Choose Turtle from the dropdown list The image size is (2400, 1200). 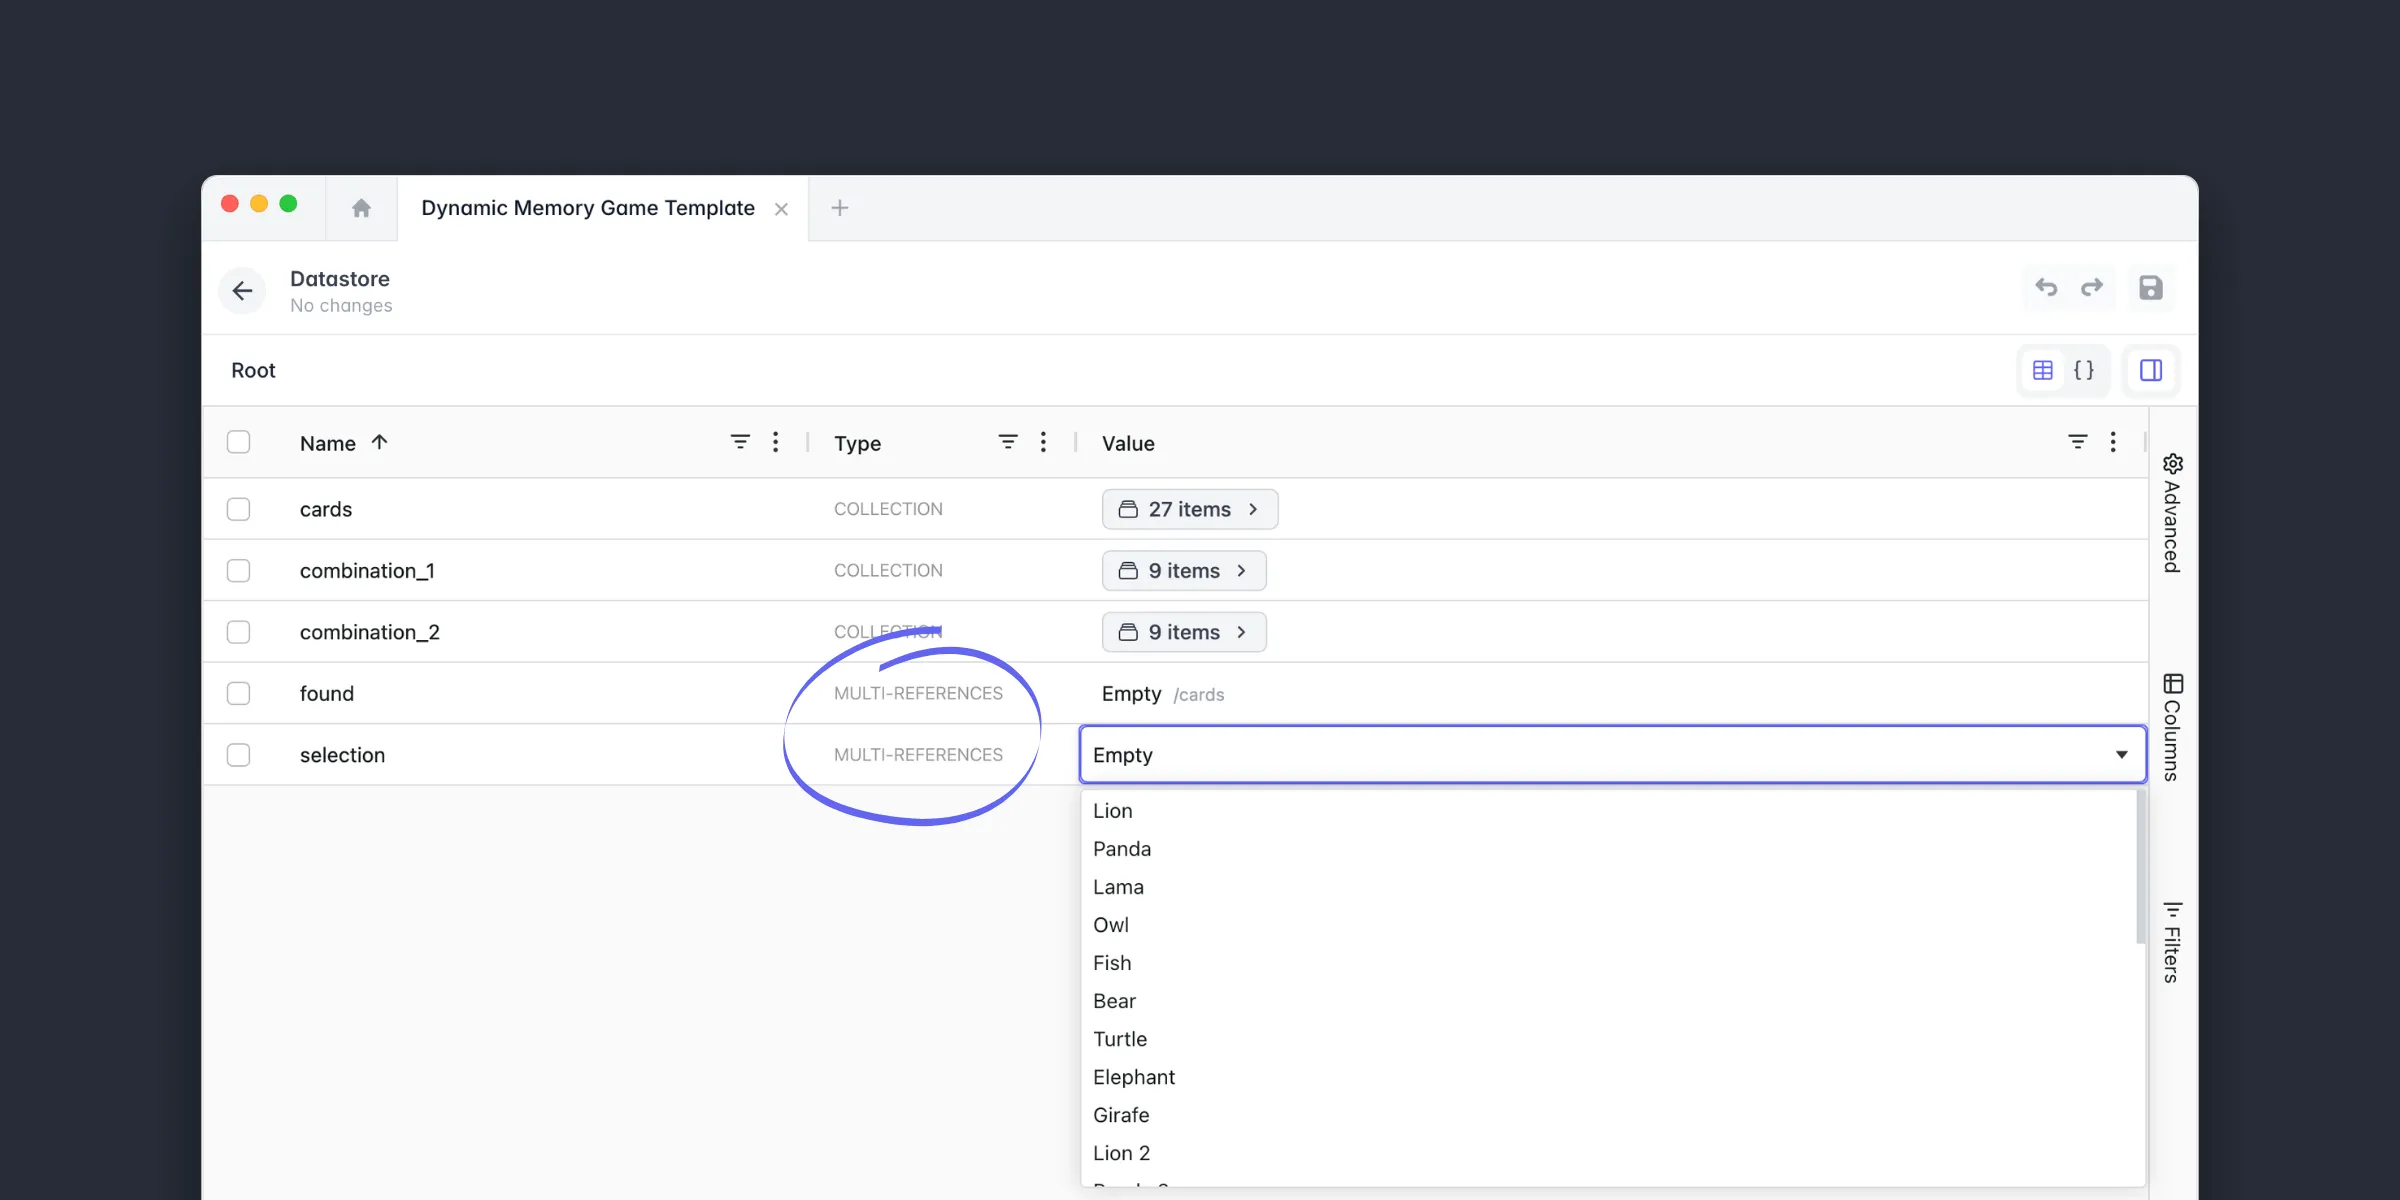coord(1608,1039)
